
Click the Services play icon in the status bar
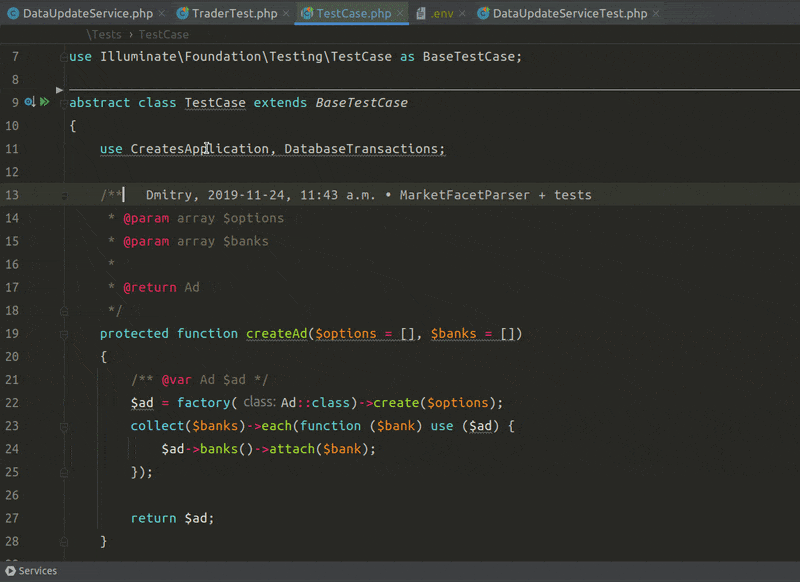[x=9, y=571]
